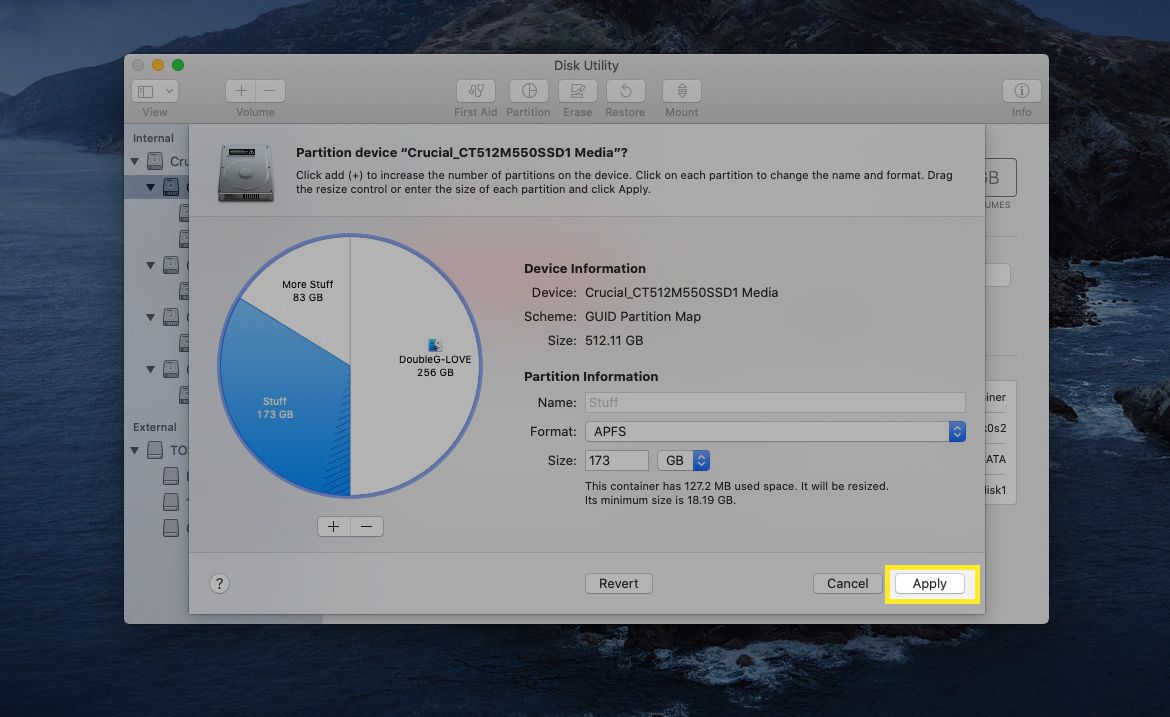Click the First Aid toolbar icon
Image resolution: width=1170 pixels, height=717 pixels.
tap(476, 91)
